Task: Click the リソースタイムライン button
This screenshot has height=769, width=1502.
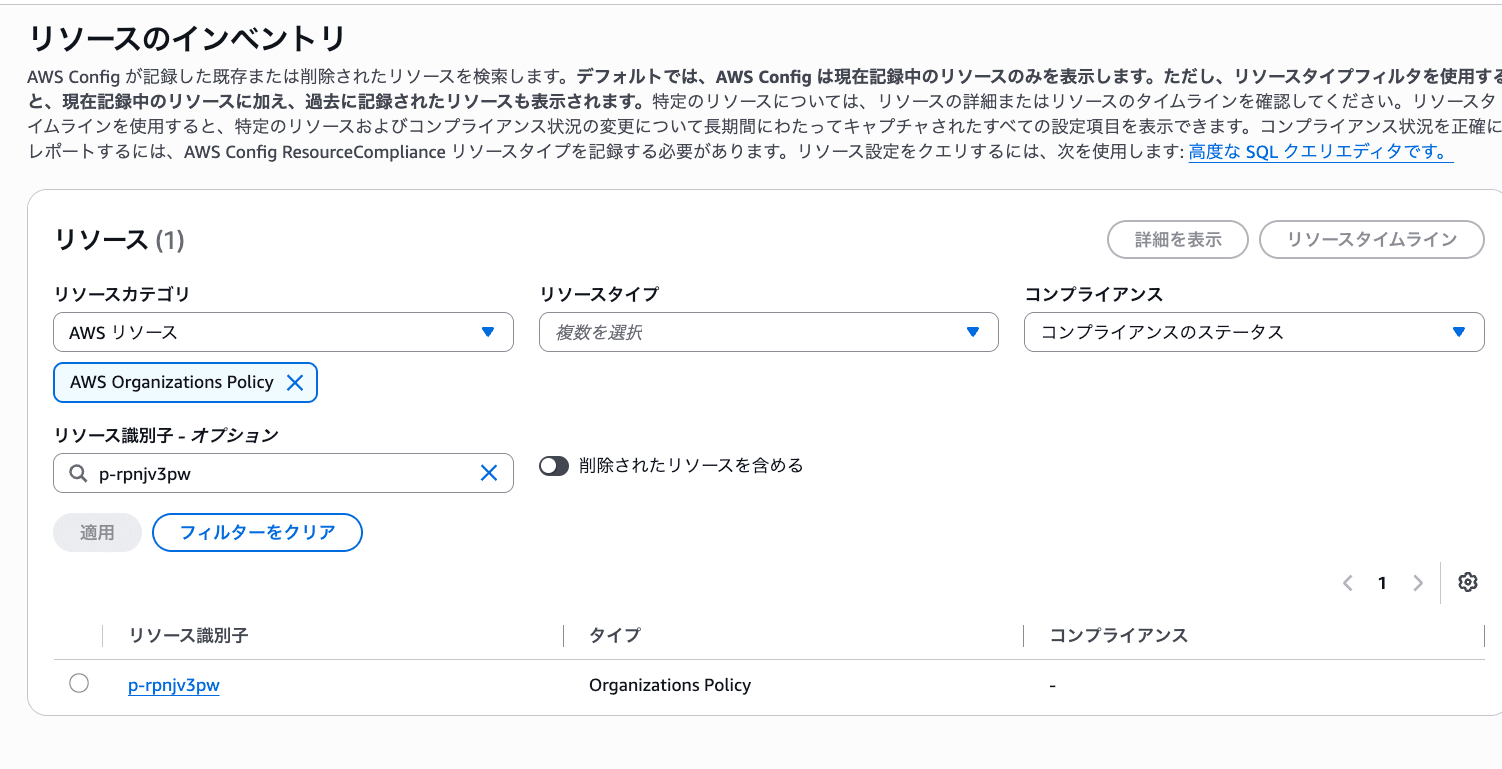Action: tap(1372, 240)
